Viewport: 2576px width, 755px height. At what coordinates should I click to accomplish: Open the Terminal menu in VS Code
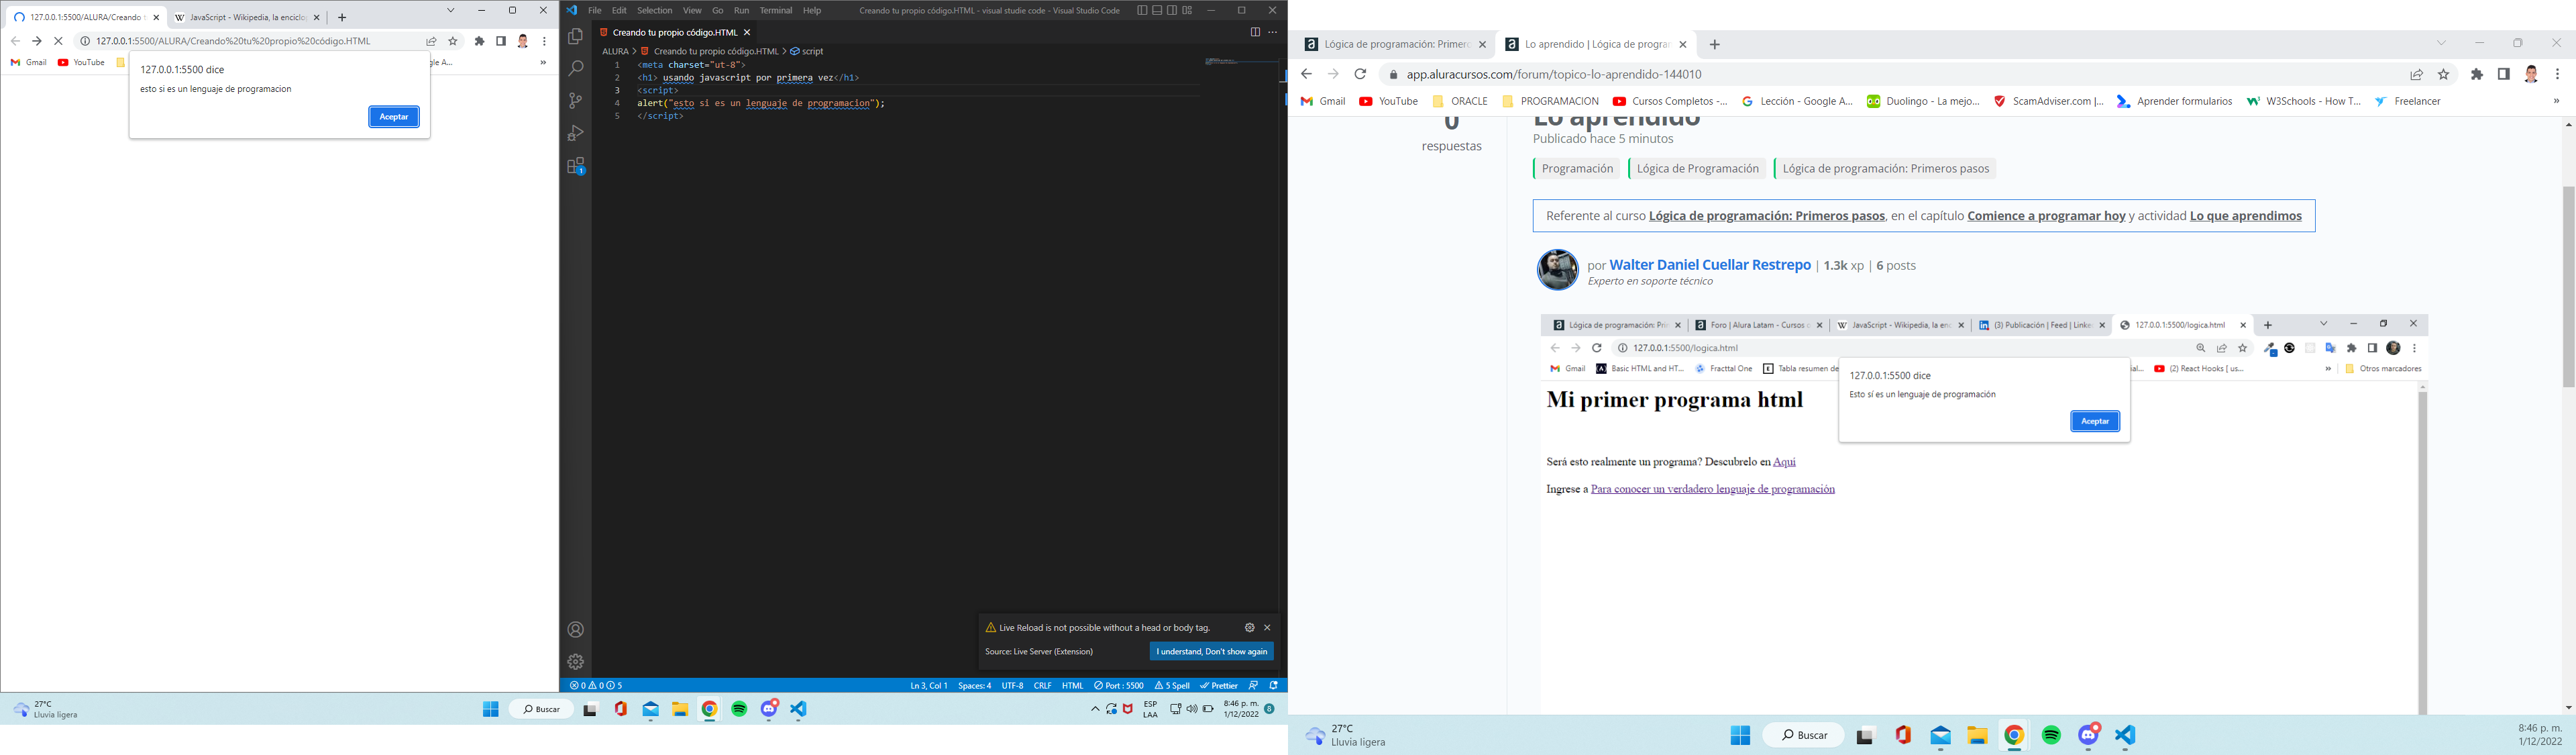click(x=776, y=10)
